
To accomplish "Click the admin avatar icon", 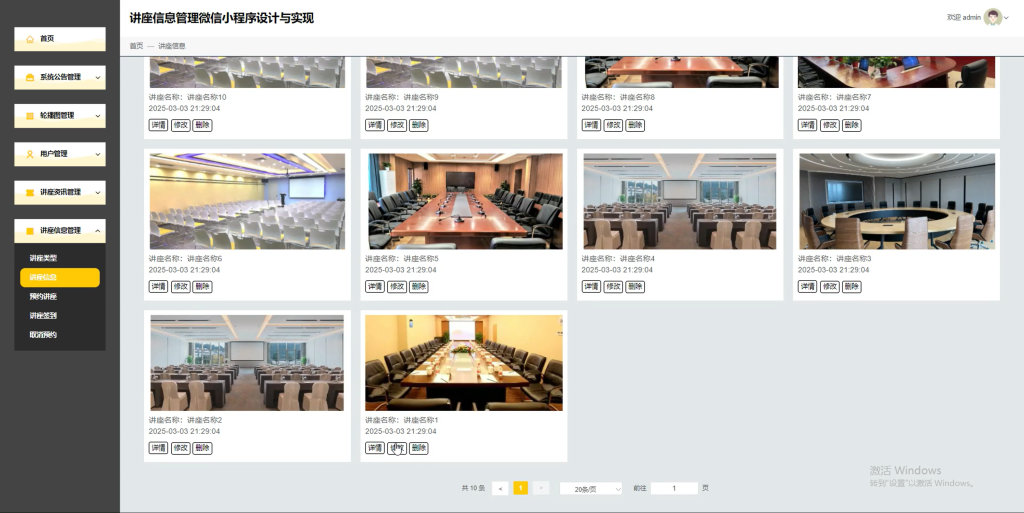I will coord(993,17).
